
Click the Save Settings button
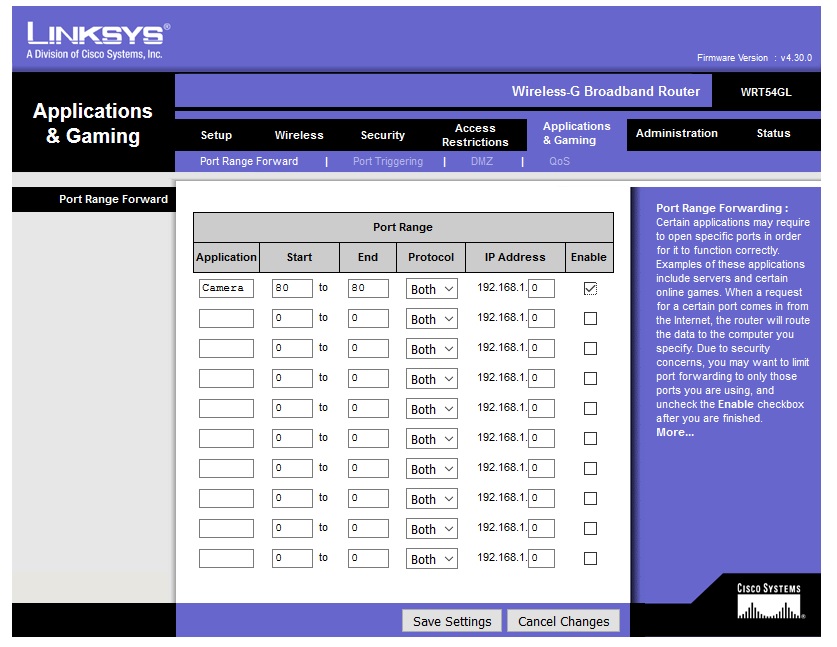(452, 621)
